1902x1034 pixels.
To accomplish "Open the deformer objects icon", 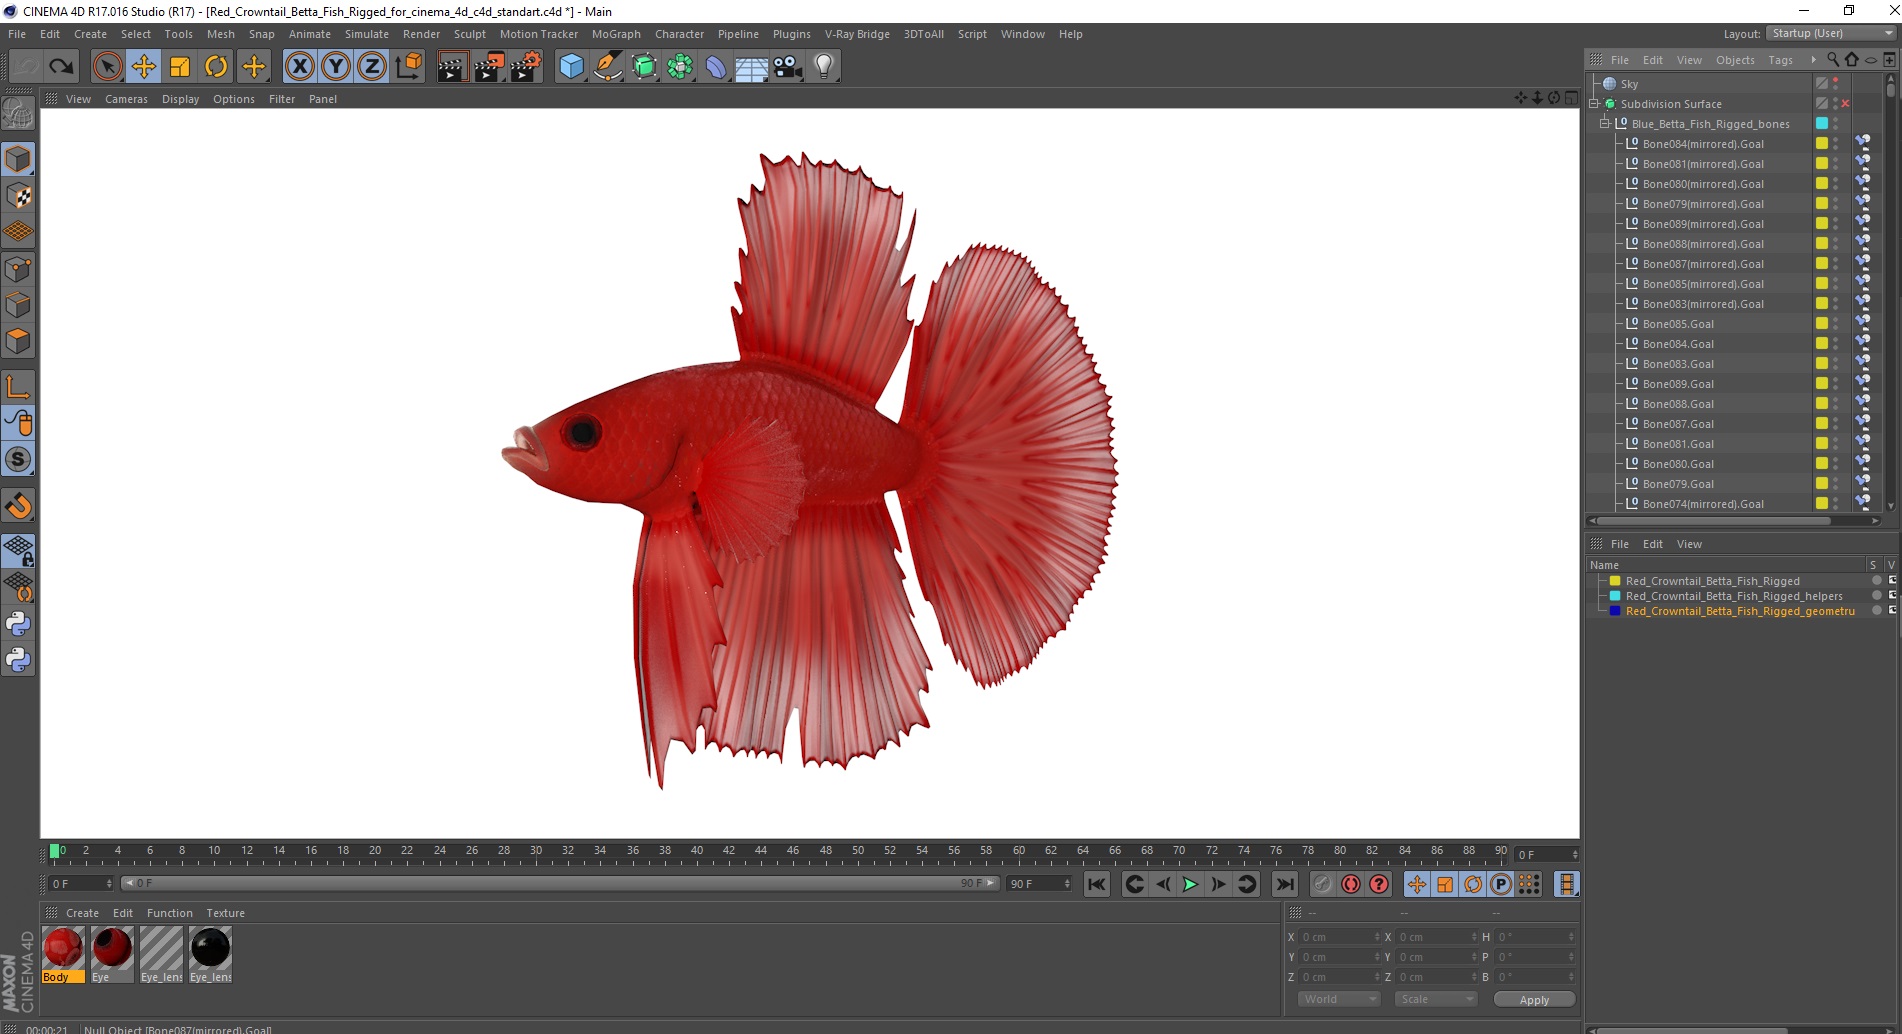I will [x=716, y=67].
